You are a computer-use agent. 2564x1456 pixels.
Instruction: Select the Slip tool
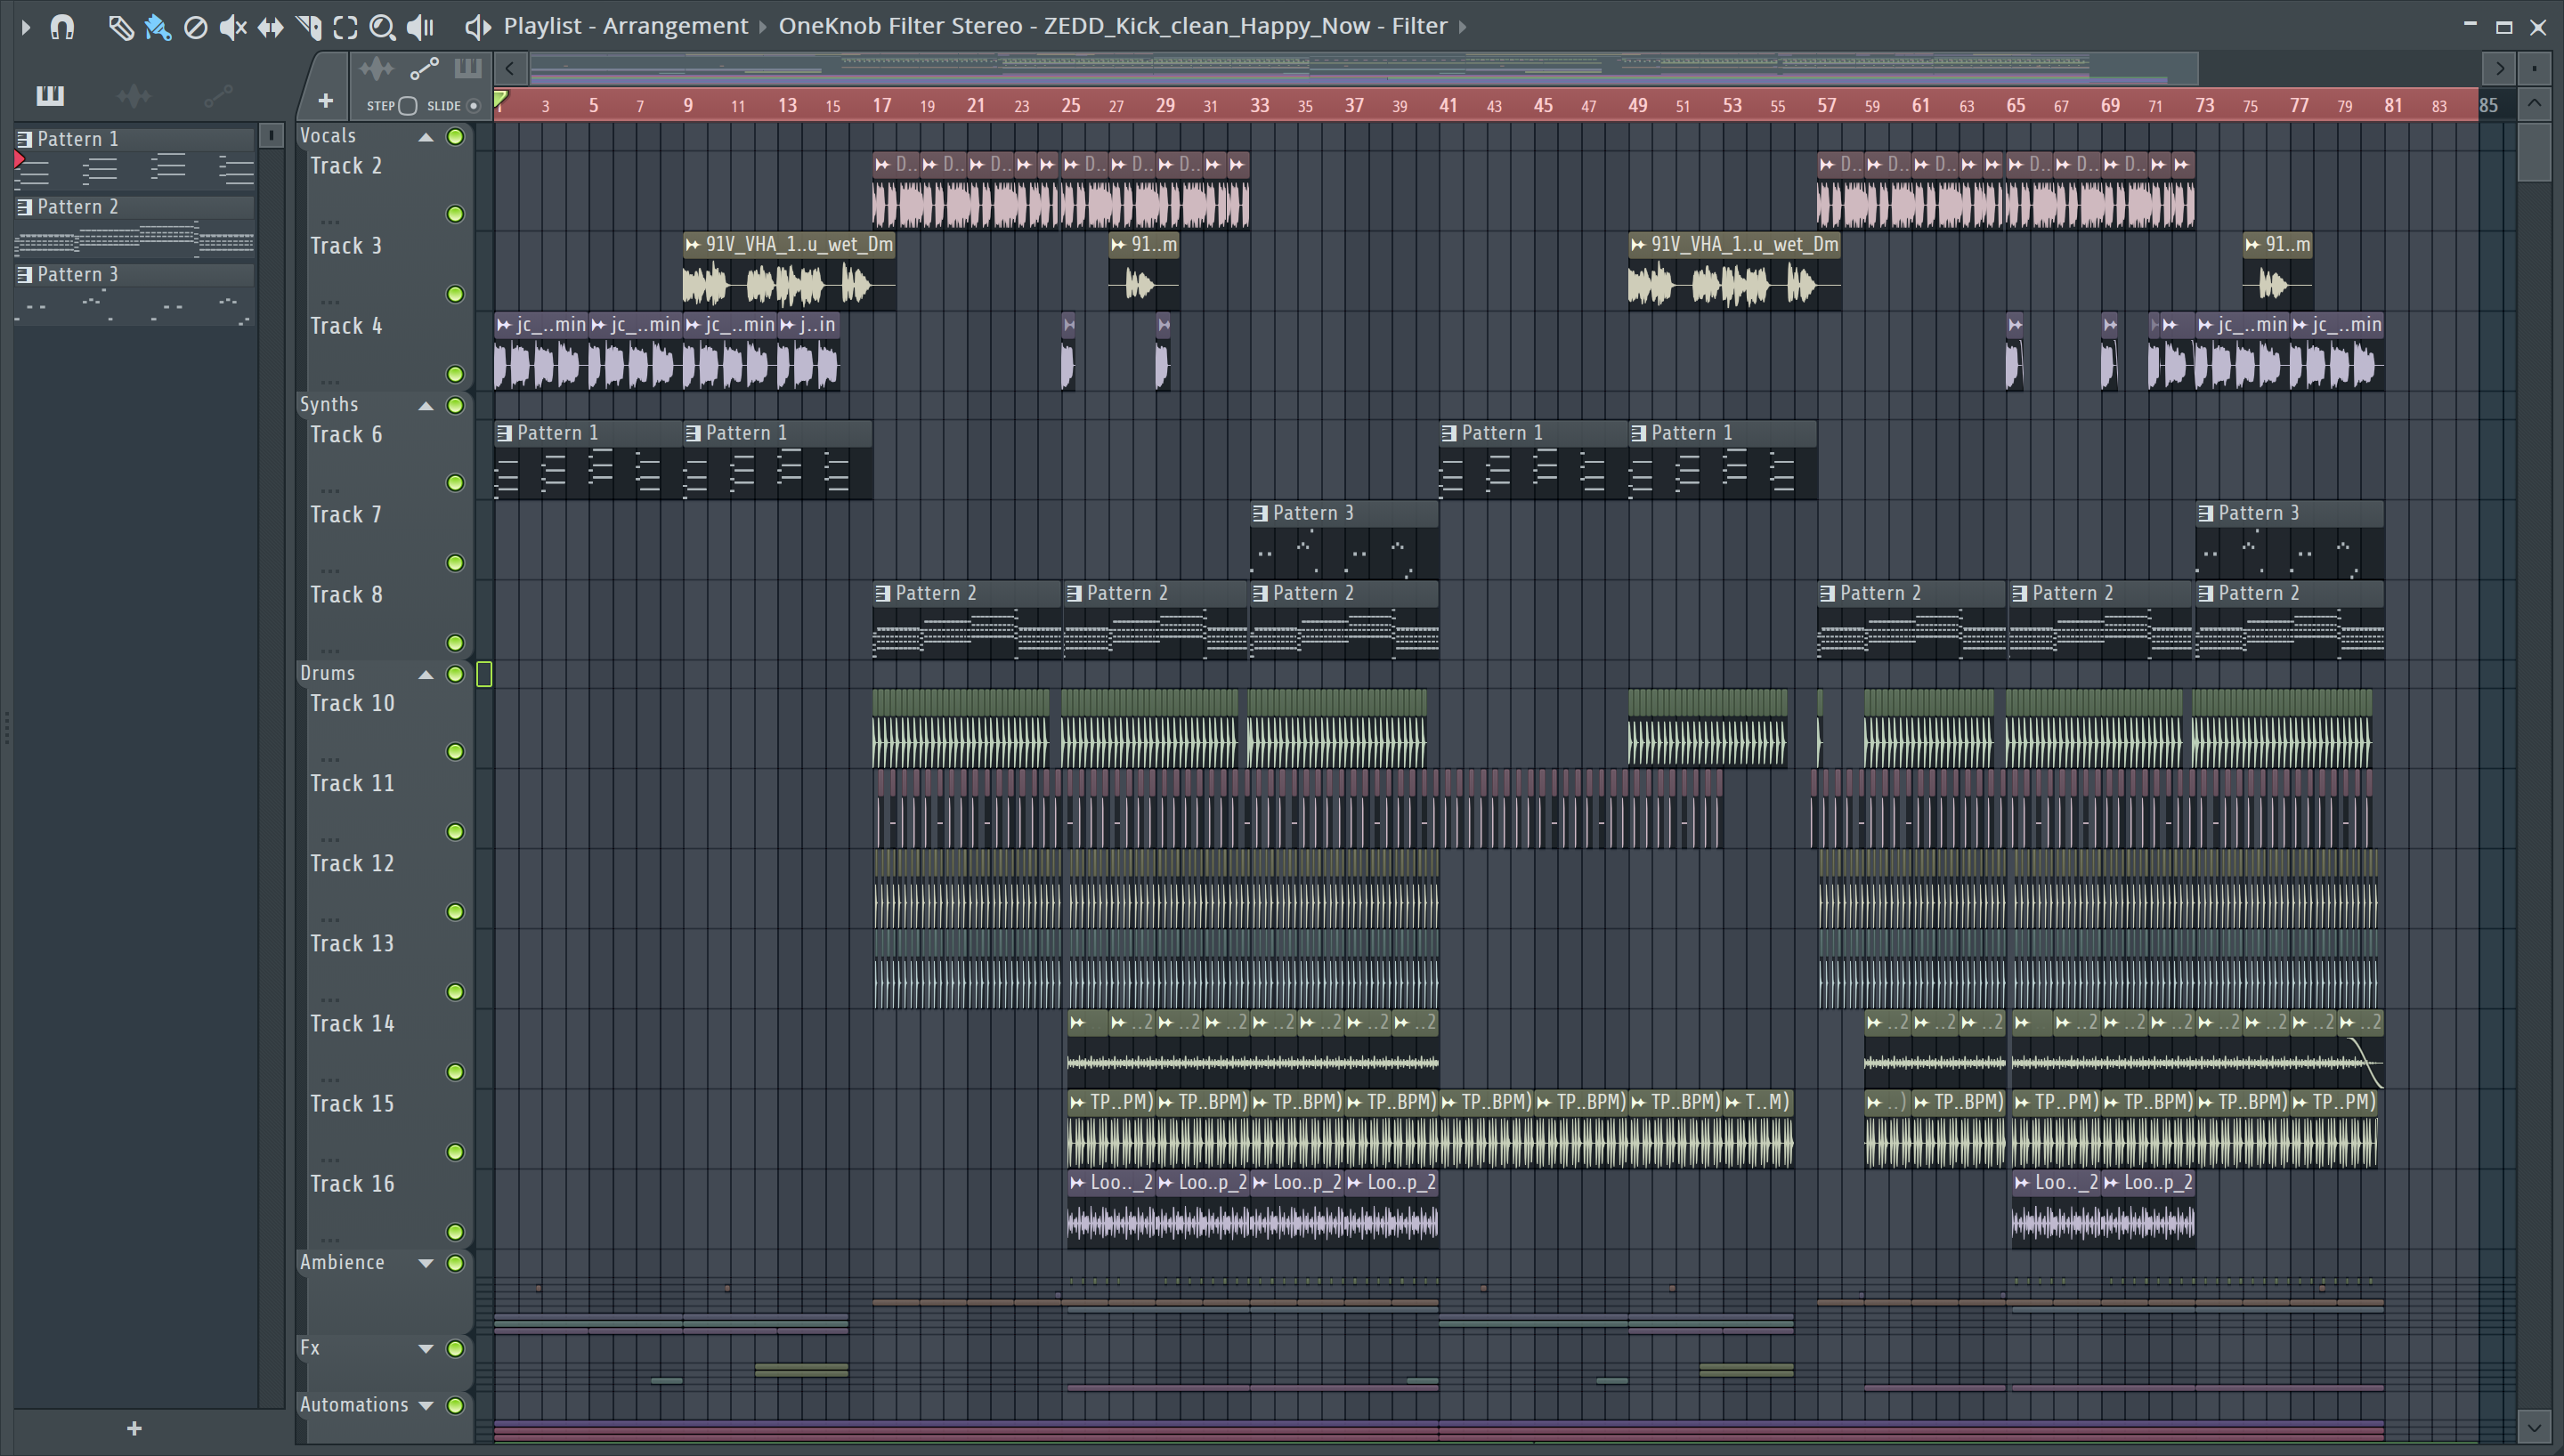[x=270, y=27]
